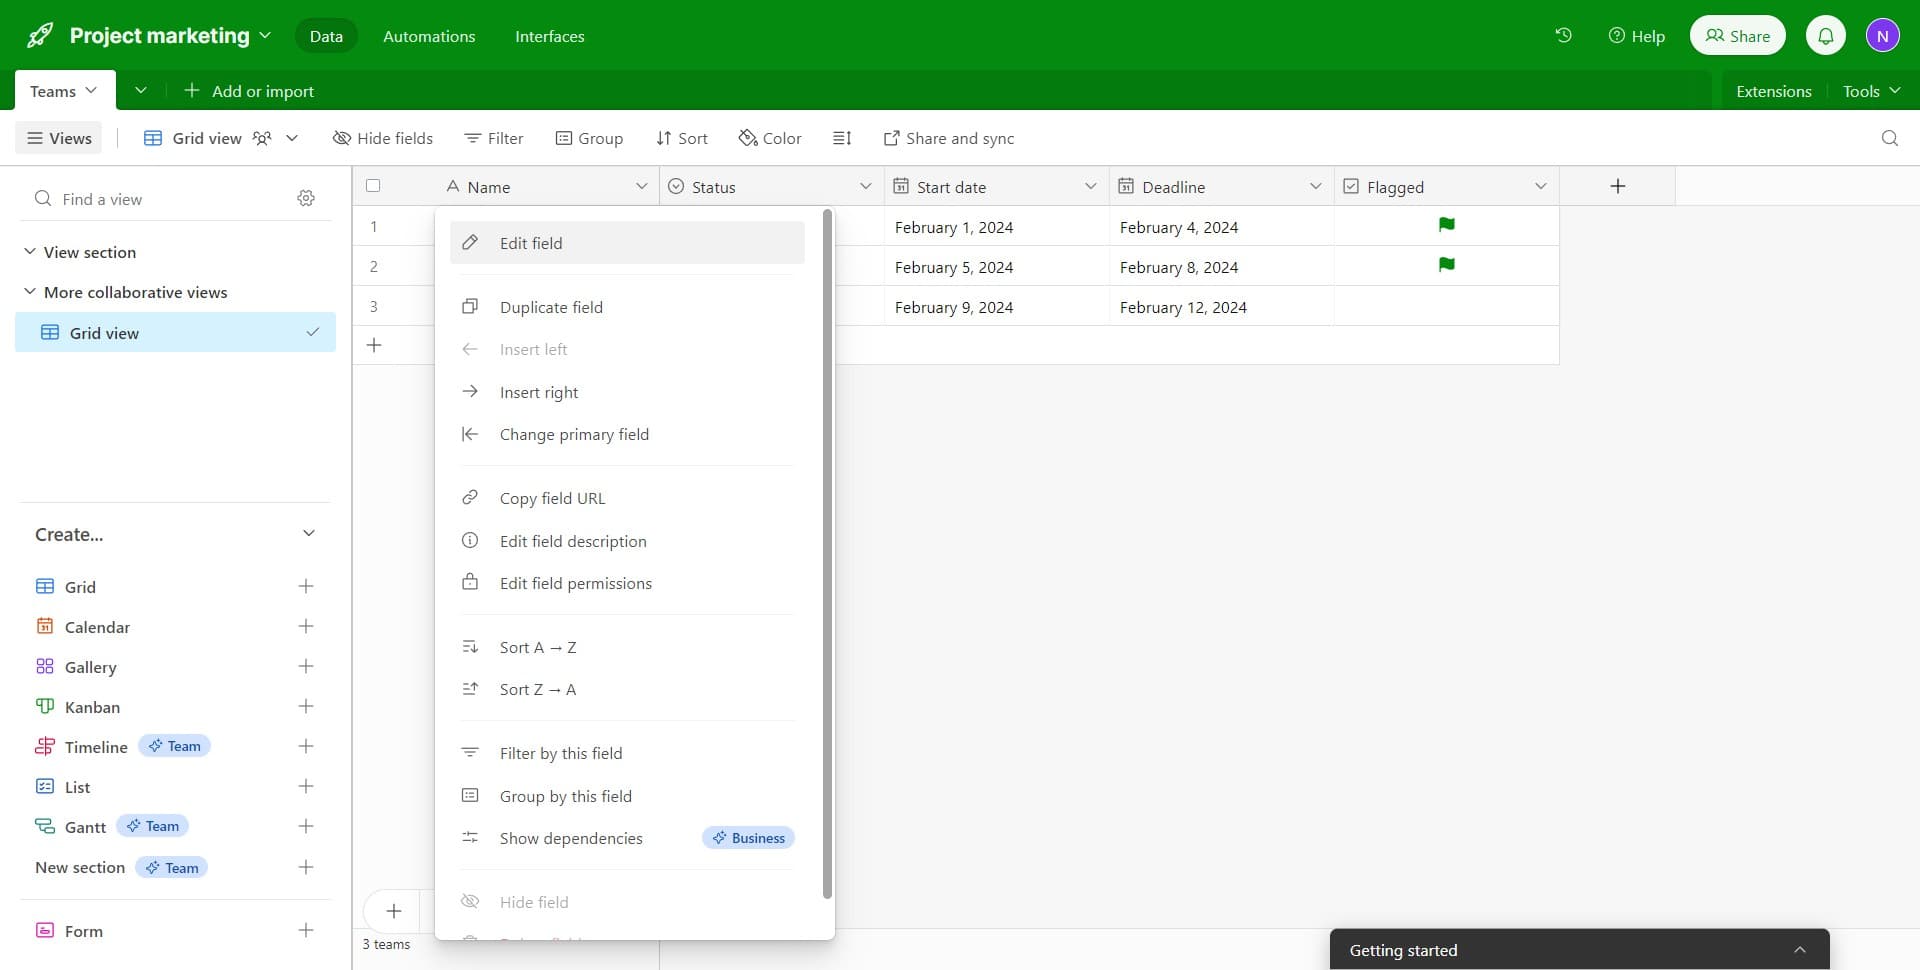Choose Duplicate field from the menu
The image size is (1920, 970).
(x=552, y=307)
